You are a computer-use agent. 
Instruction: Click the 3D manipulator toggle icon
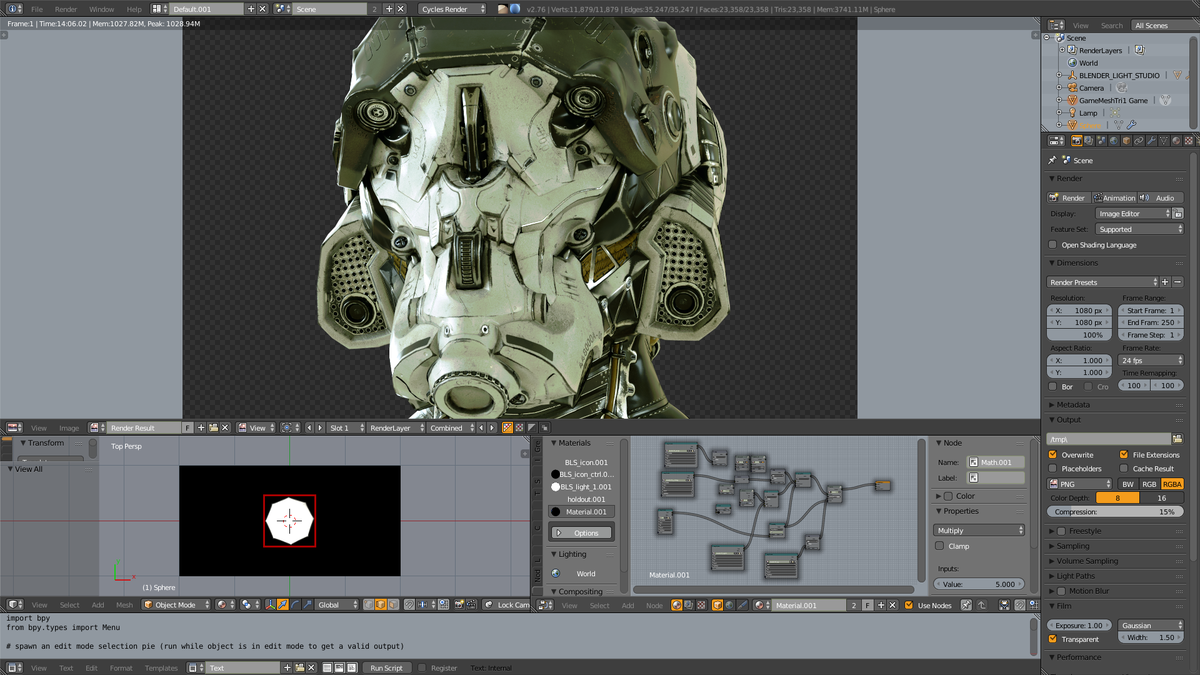point(270,605)
